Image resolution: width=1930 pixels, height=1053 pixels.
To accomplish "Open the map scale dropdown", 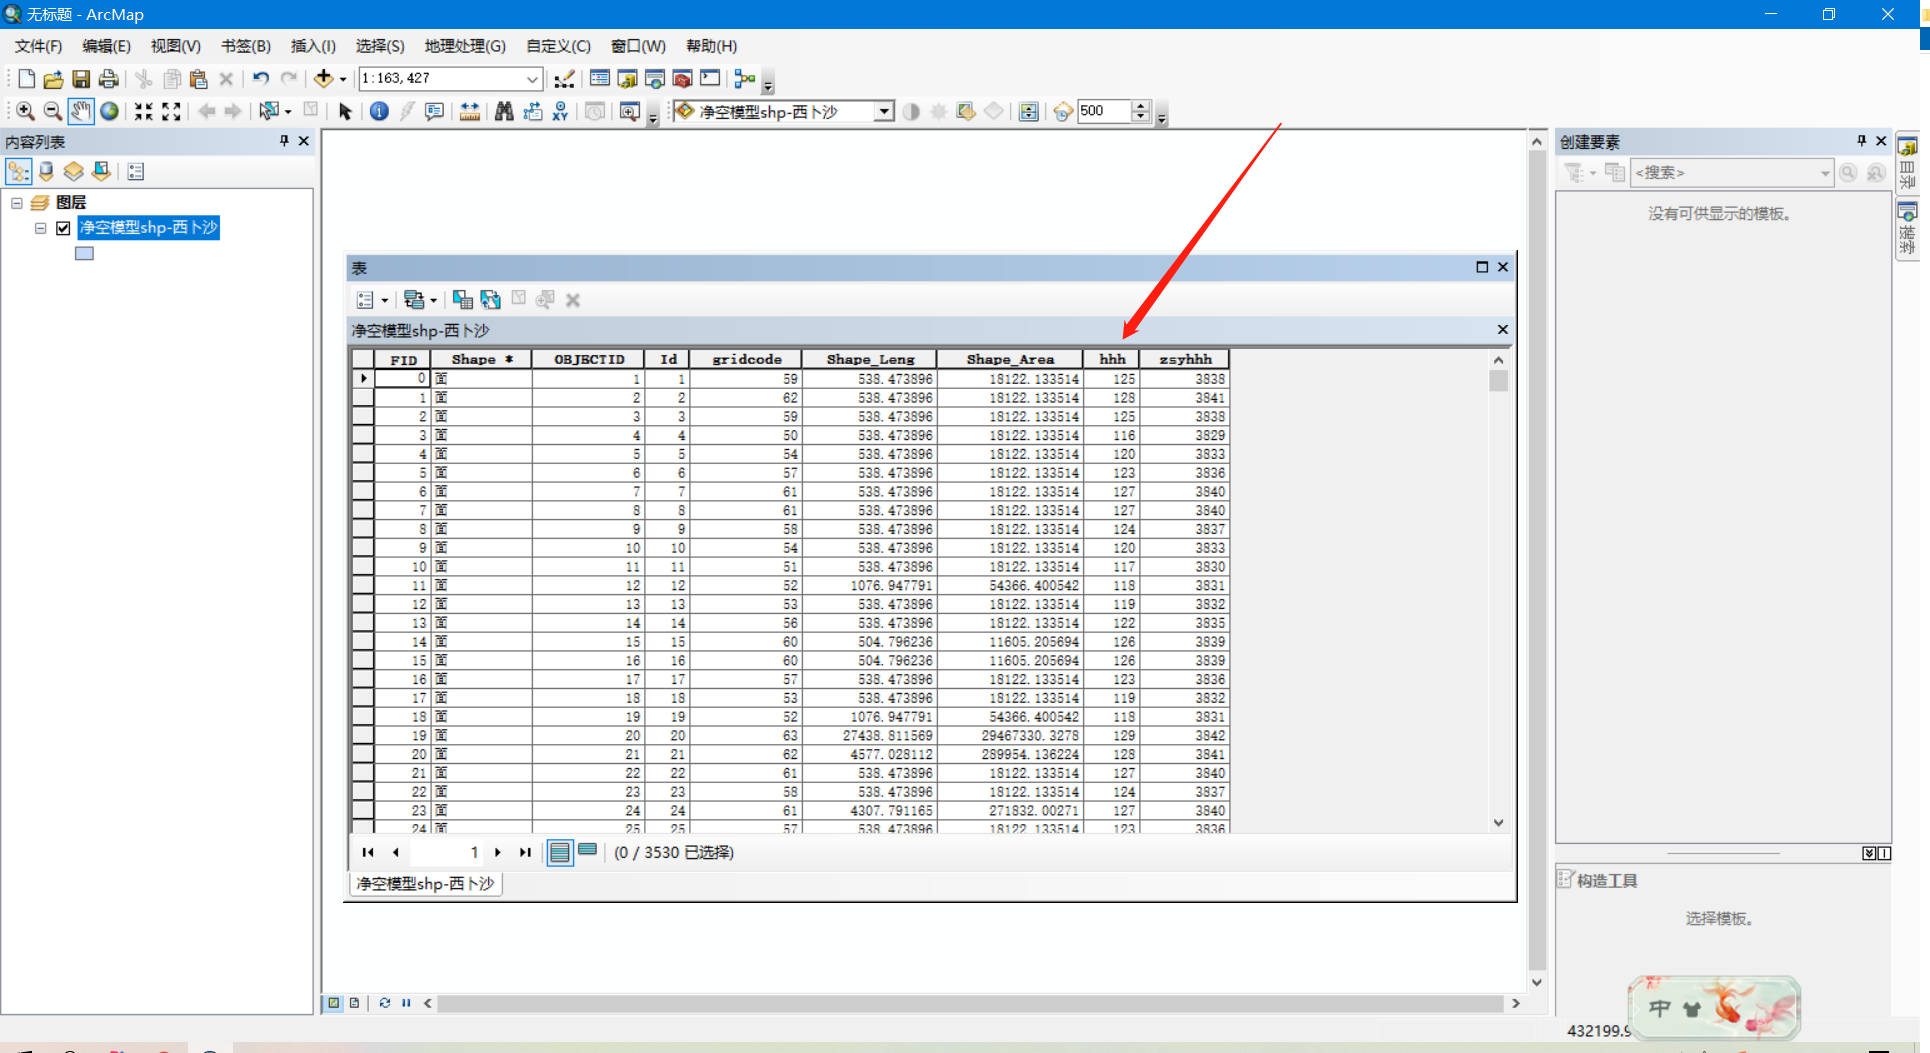I will coord(532,78).
